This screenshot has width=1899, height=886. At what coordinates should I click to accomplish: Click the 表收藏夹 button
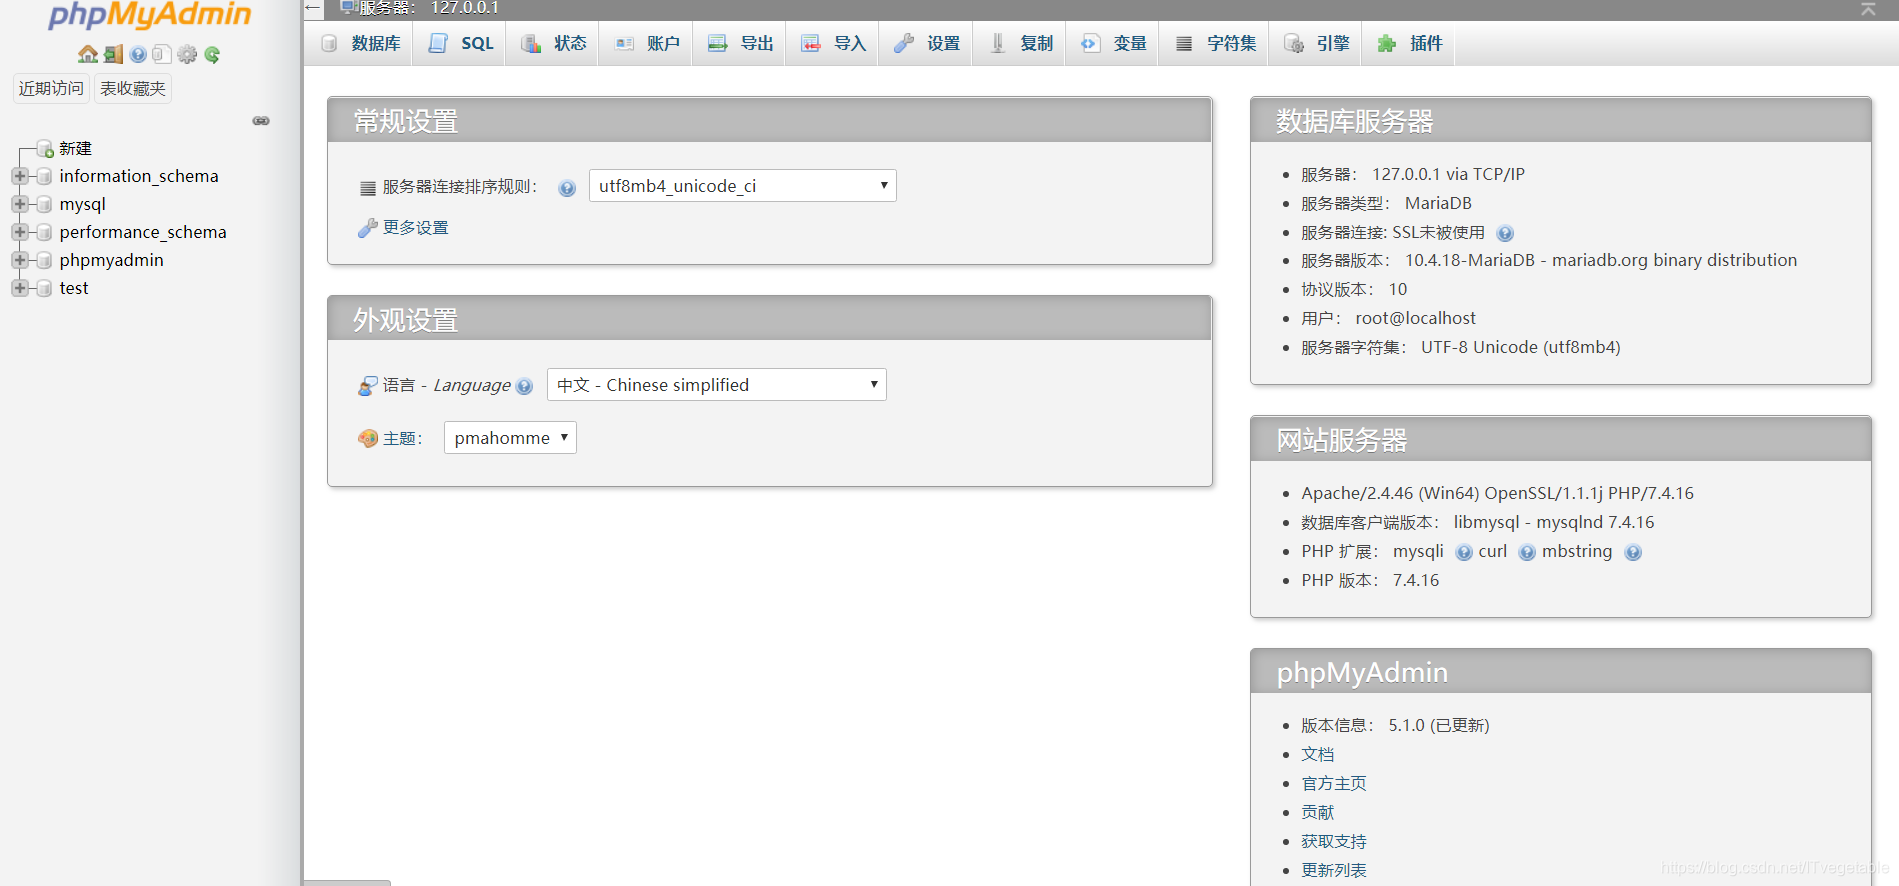[133, 88]
